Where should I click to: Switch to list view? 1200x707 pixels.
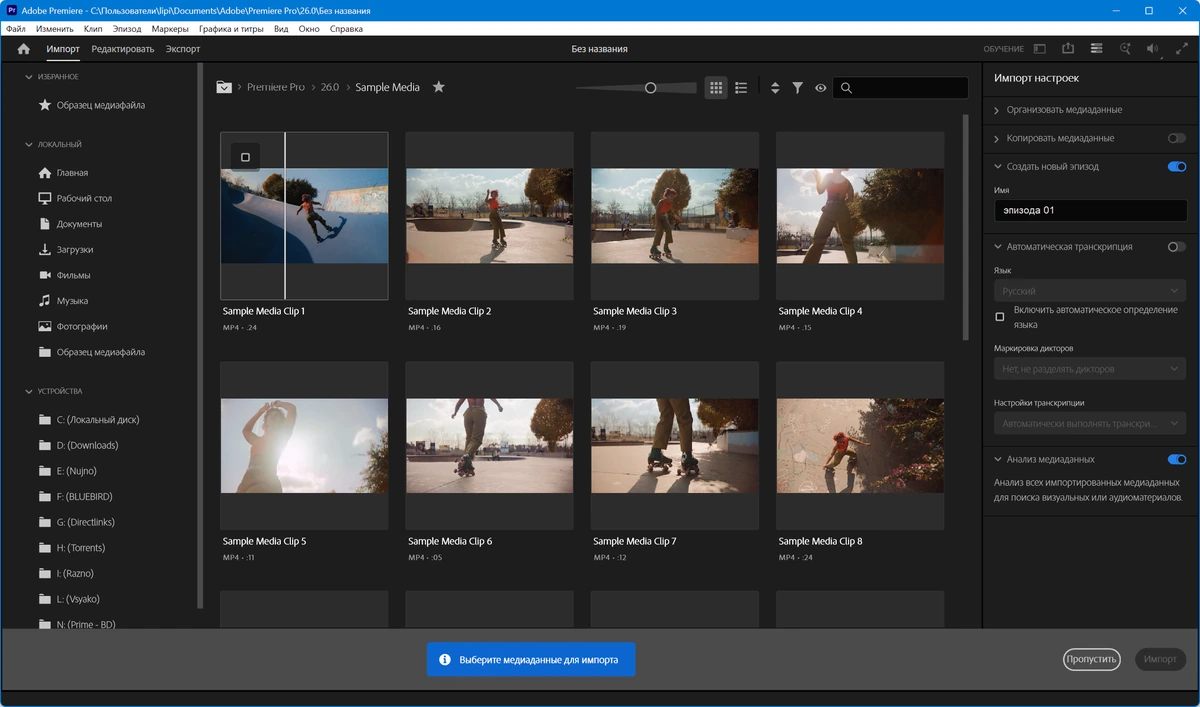[x=741, y=88]
